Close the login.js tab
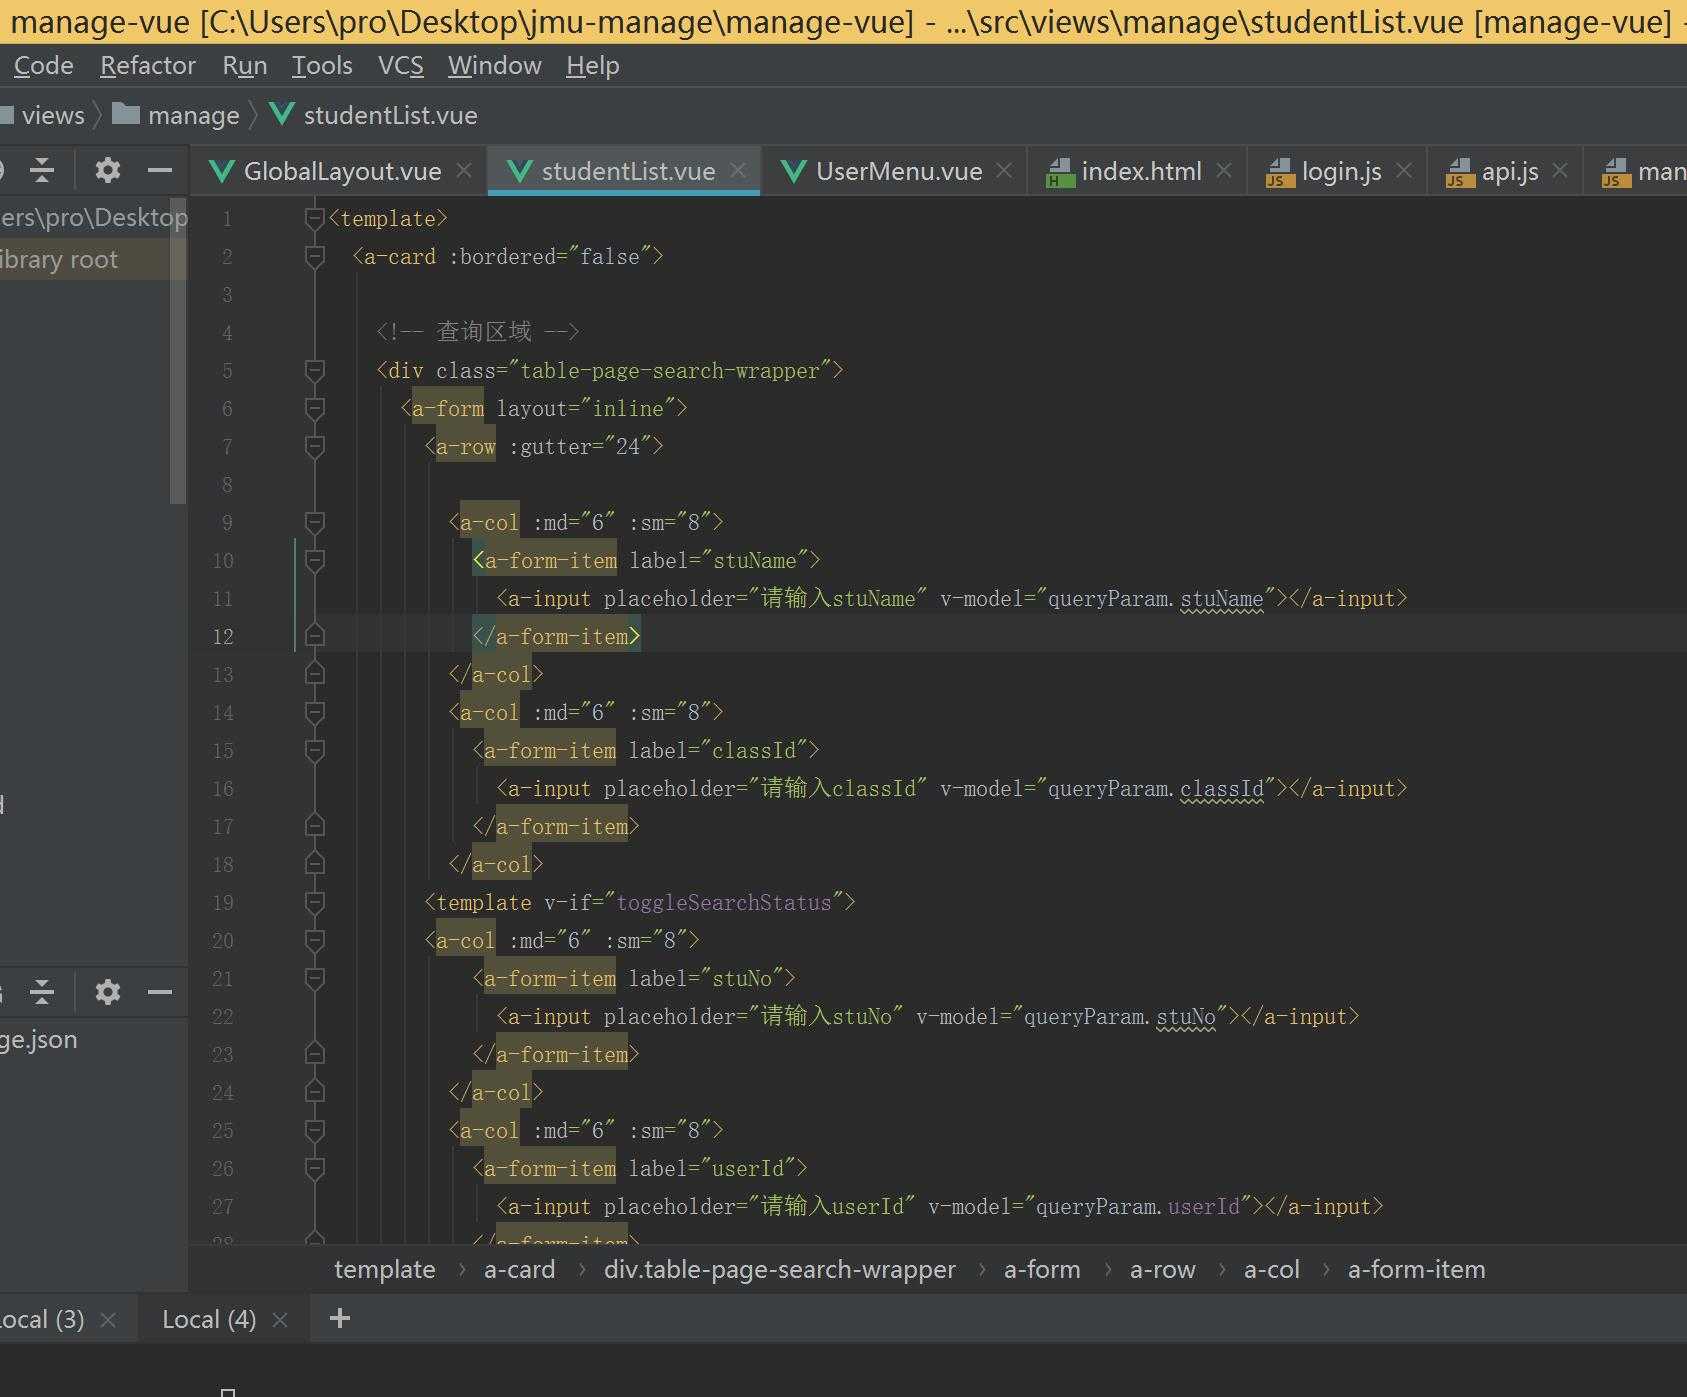 click(1404, 171)
